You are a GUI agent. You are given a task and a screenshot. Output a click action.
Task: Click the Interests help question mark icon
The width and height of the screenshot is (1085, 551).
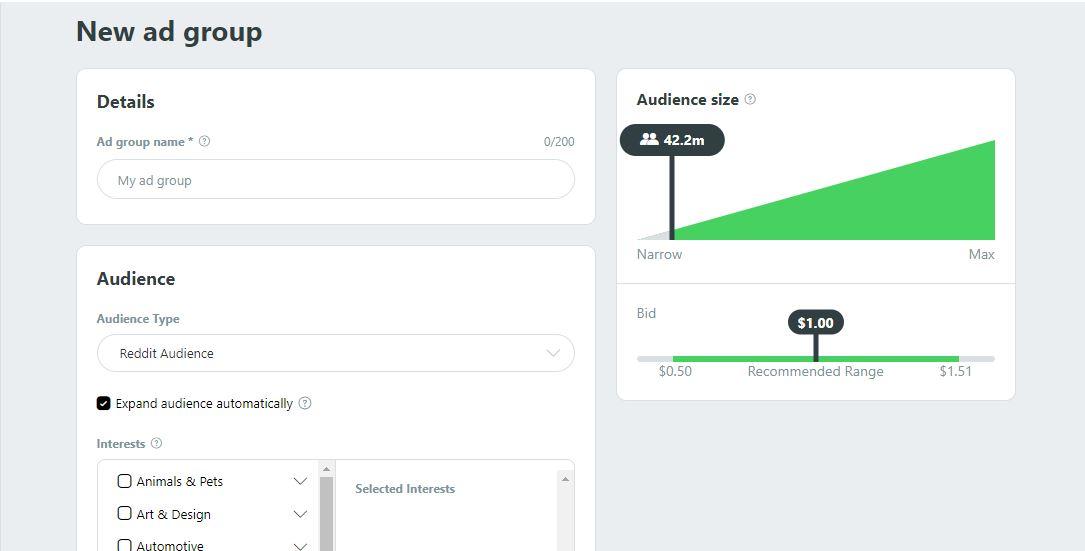[156, 443]
